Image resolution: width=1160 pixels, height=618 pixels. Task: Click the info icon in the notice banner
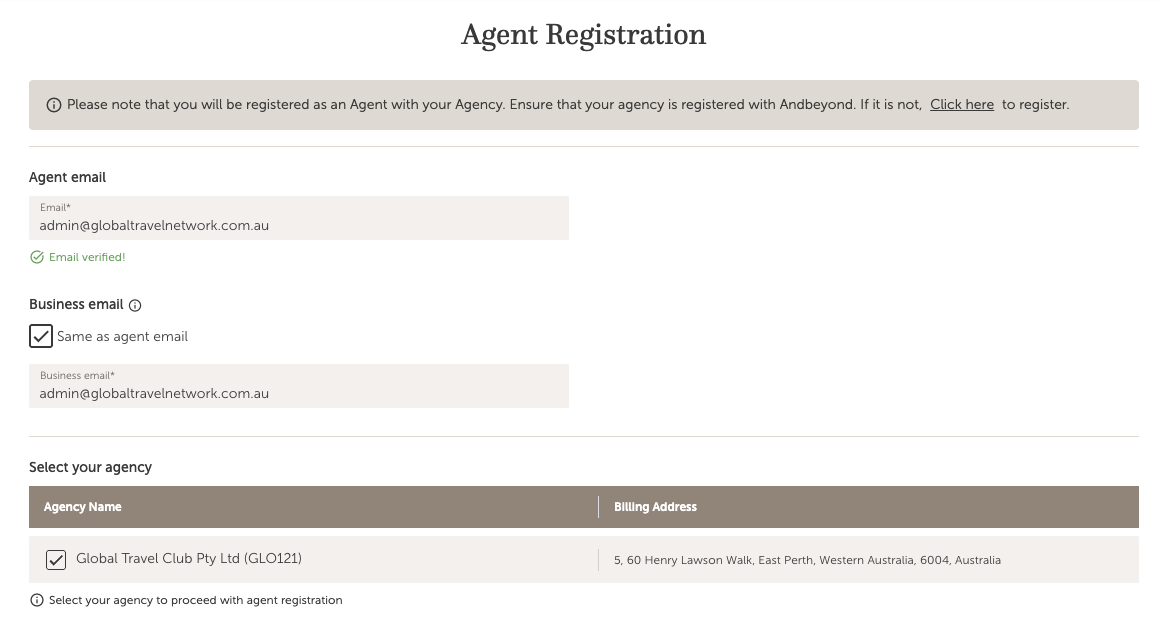tap(54, 105)
